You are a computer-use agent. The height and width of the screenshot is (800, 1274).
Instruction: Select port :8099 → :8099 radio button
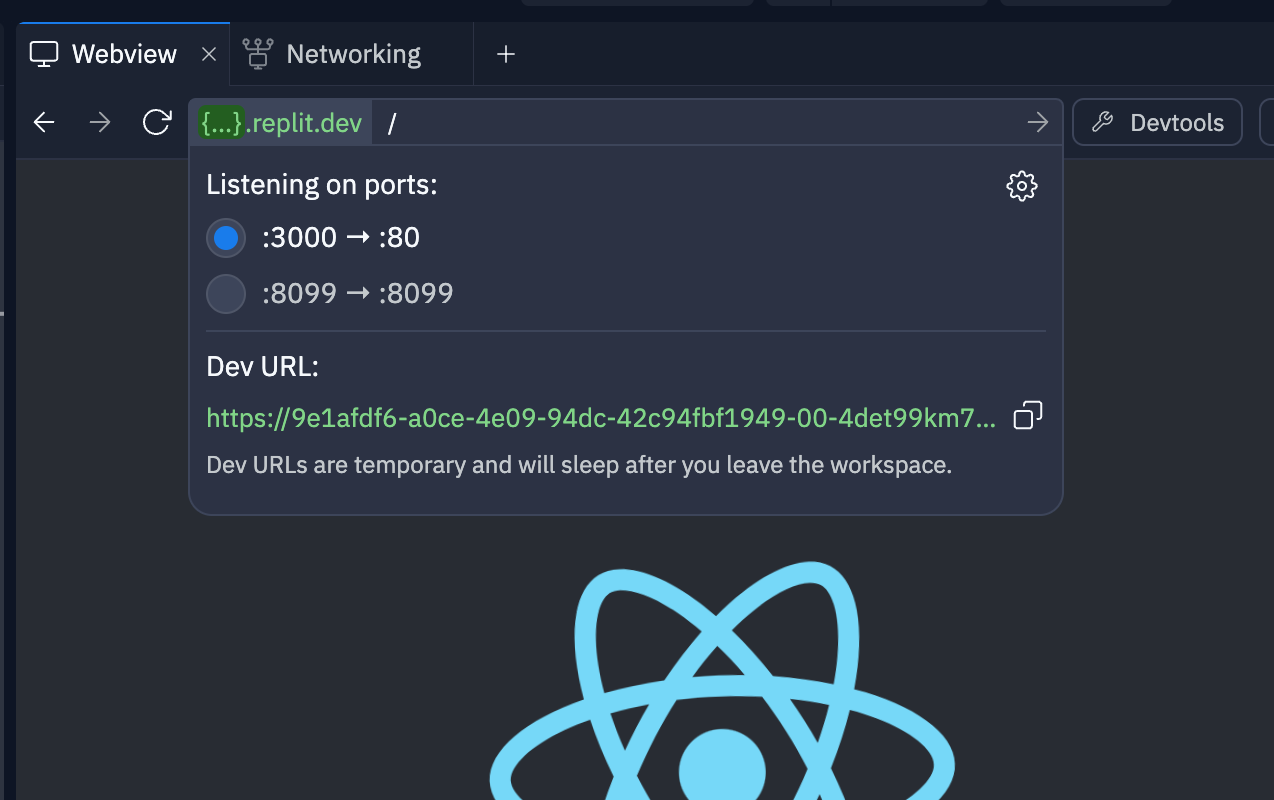226,294
